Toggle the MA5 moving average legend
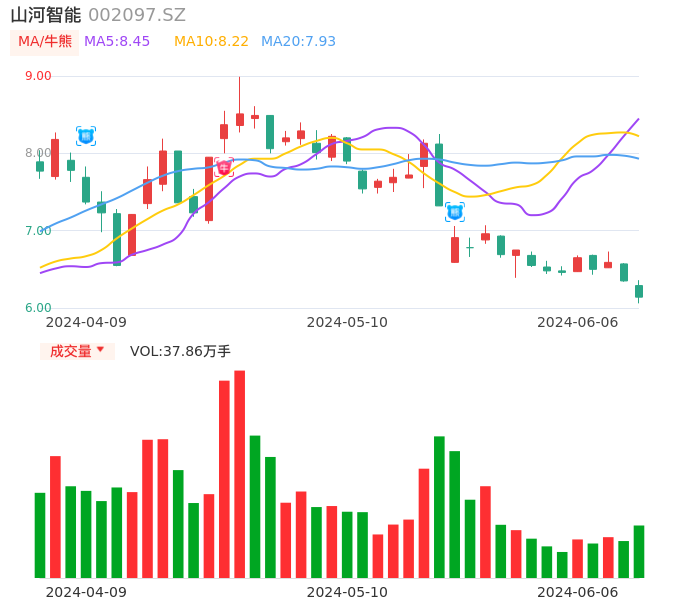 point(117,42)
